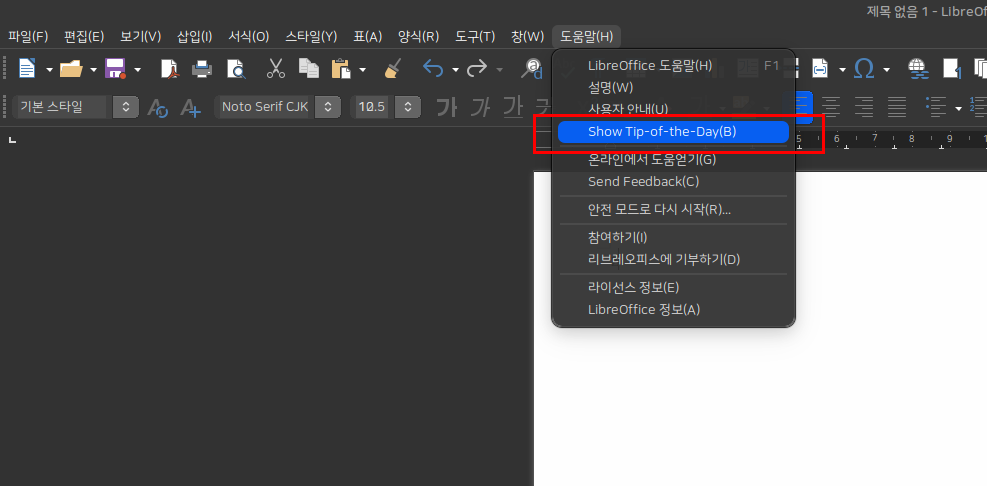Click the Clone Formatting paintbrush icon
The height and width of the screenshot is (486, 987).
tap(392, 69)
